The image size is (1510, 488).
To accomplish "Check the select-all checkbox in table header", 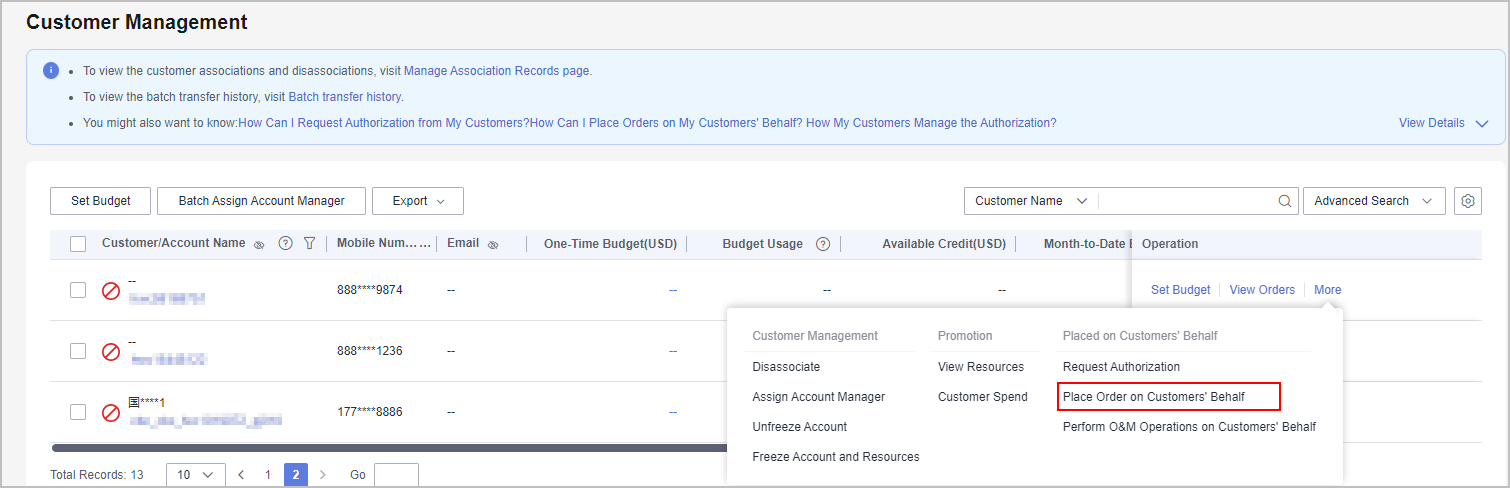I will click(78, 243).
